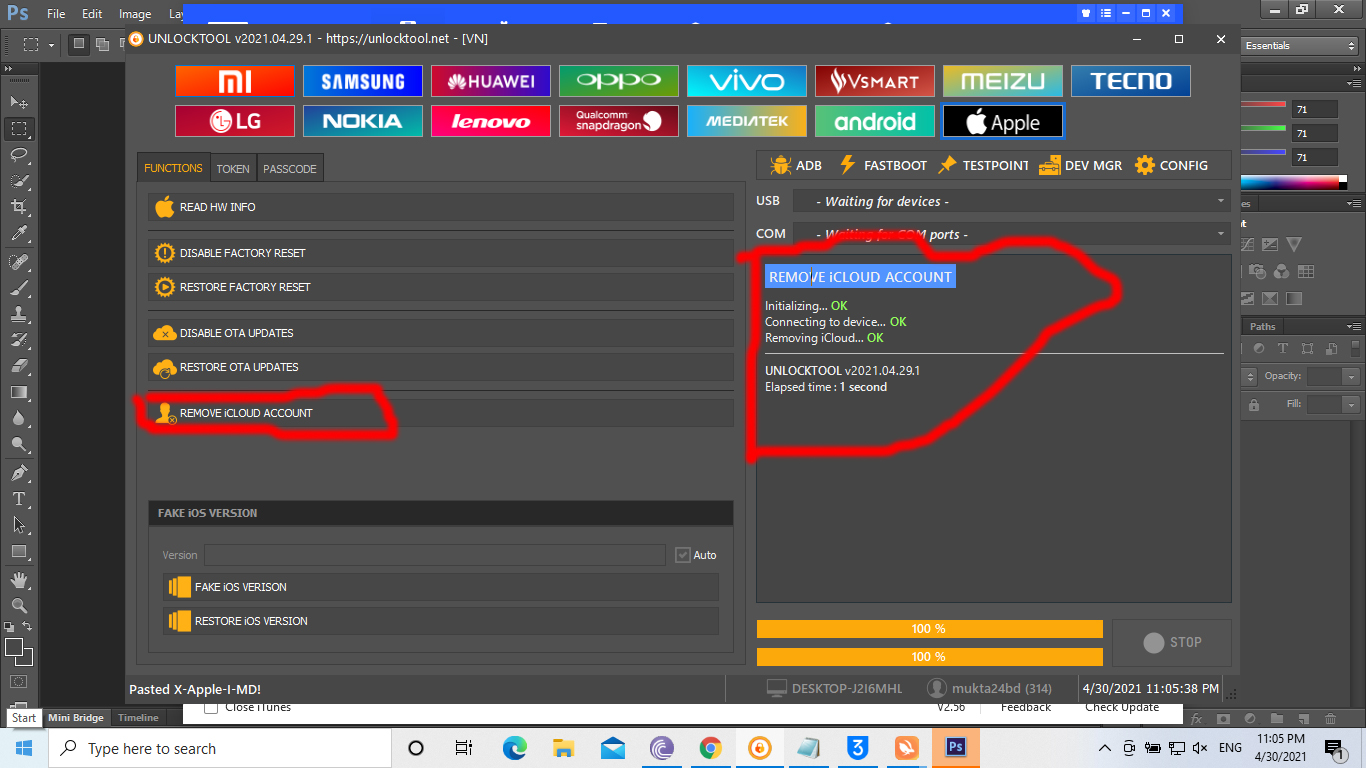Select Photoshop Eraser tool
Viewport: 1366px width, 768px height.
(19, 366)
